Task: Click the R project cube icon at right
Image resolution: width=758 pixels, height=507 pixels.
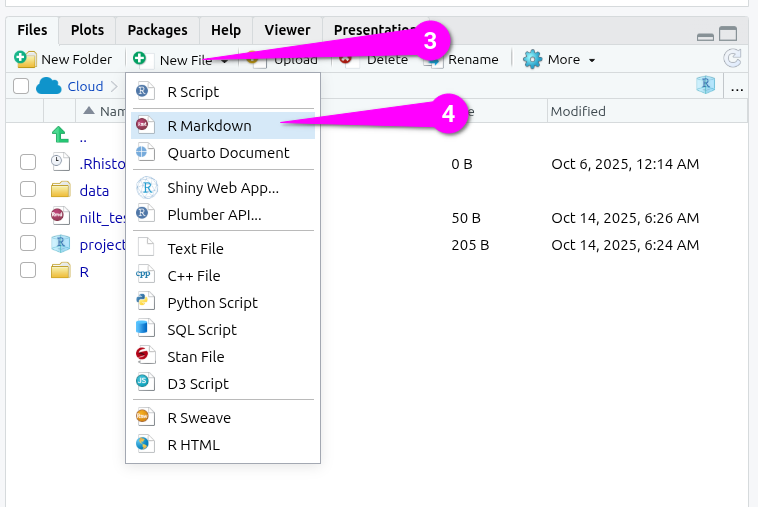Action: click(x=705, y=85)
